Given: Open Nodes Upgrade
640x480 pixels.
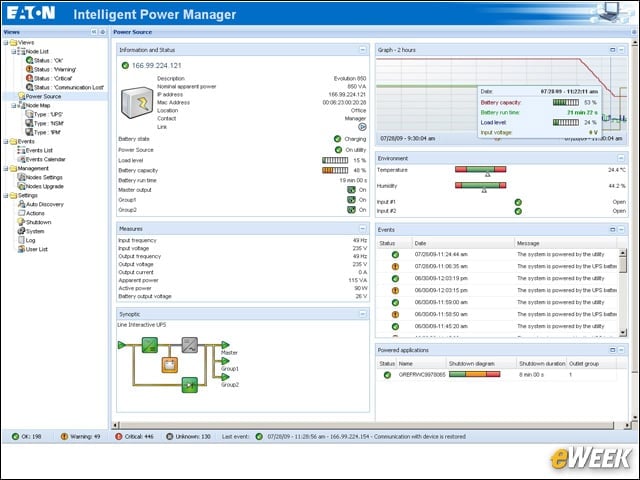Looking at the screenshot, I should click(40, 186).
